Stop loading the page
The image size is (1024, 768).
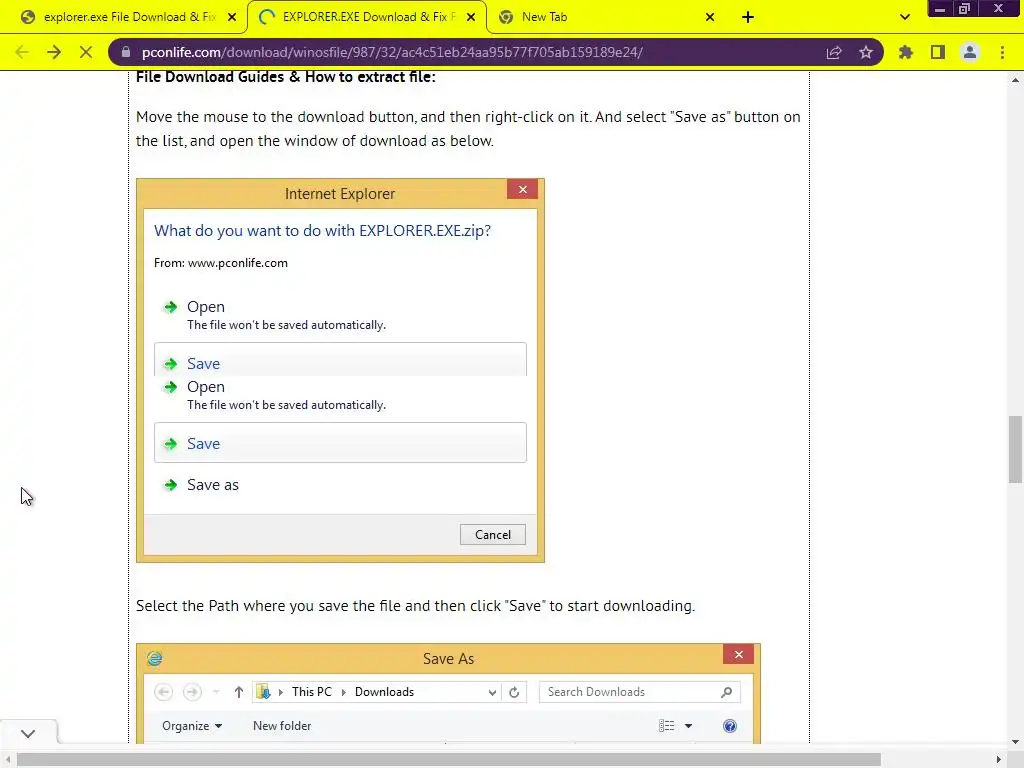point(86,52)
